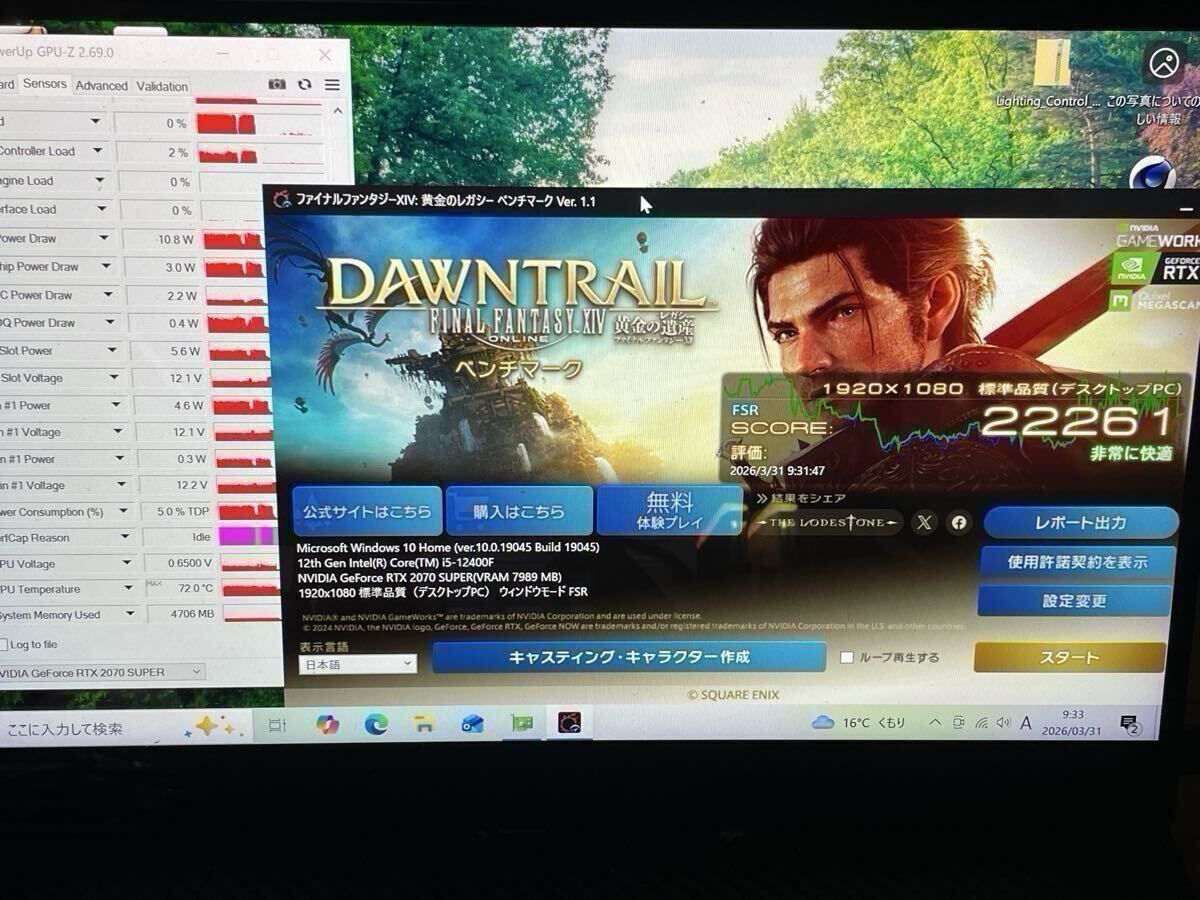Click 購入はこちら purchase button
Viewport: 1200px width, 900px height.
(x=519, y=511)
